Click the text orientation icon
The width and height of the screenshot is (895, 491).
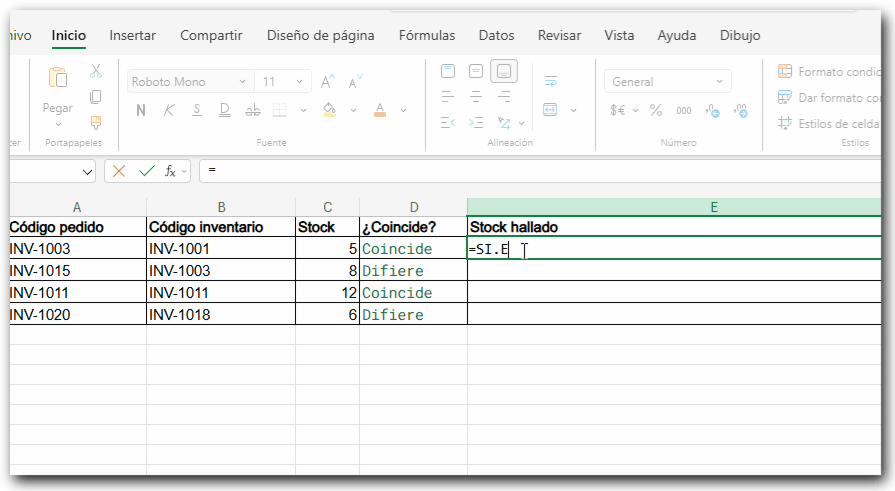pyautogui.click(x=503, y=122)
